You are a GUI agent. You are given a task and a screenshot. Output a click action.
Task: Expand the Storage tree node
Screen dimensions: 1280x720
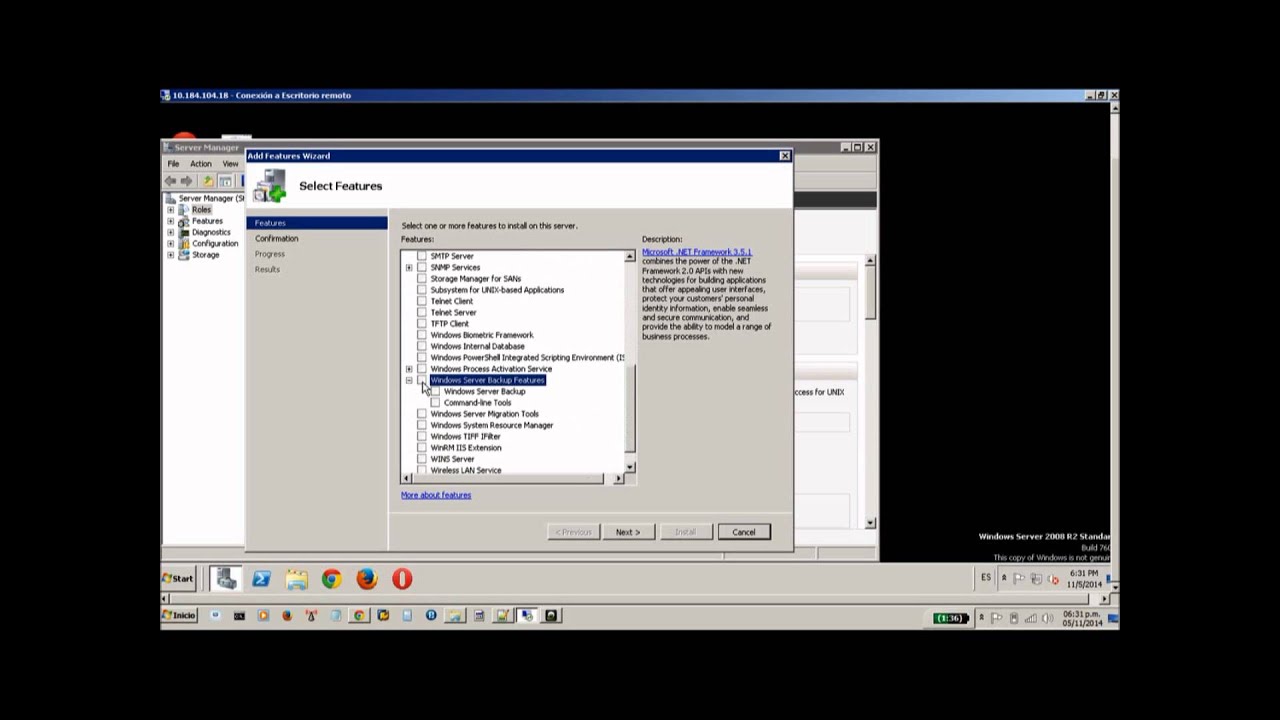171,255
